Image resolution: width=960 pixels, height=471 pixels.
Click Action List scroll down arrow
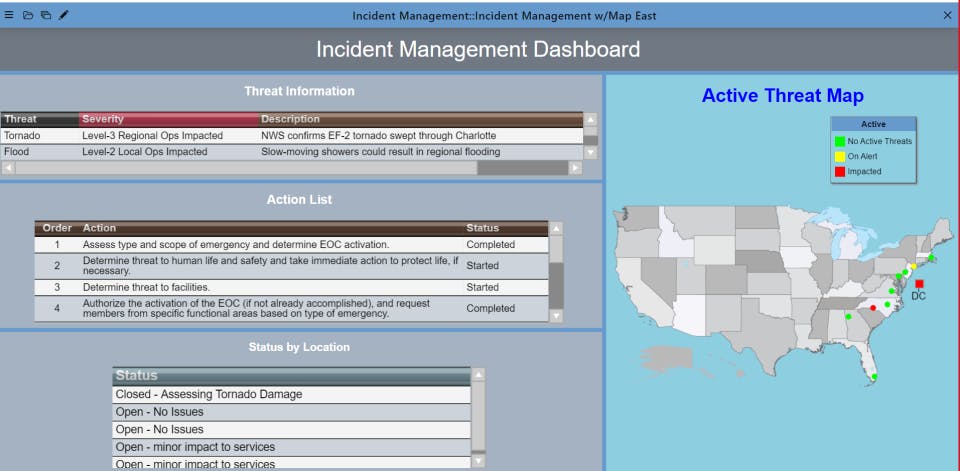pos(556,316)
